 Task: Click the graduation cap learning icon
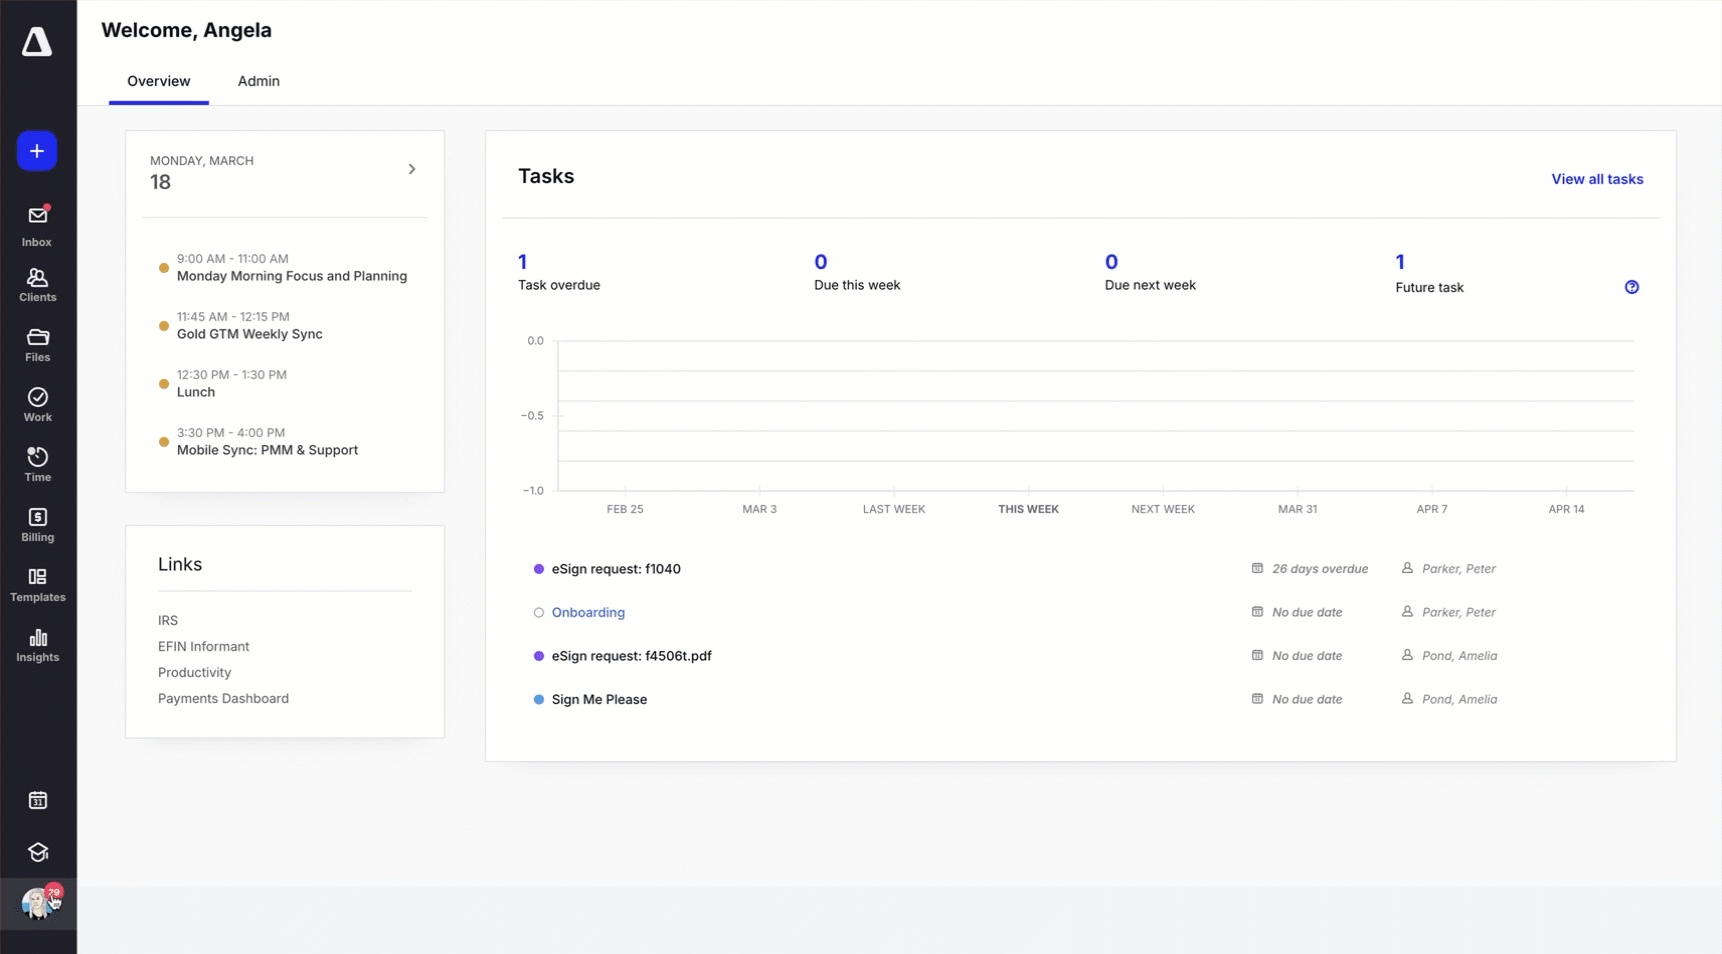click(x=37, y=852)
